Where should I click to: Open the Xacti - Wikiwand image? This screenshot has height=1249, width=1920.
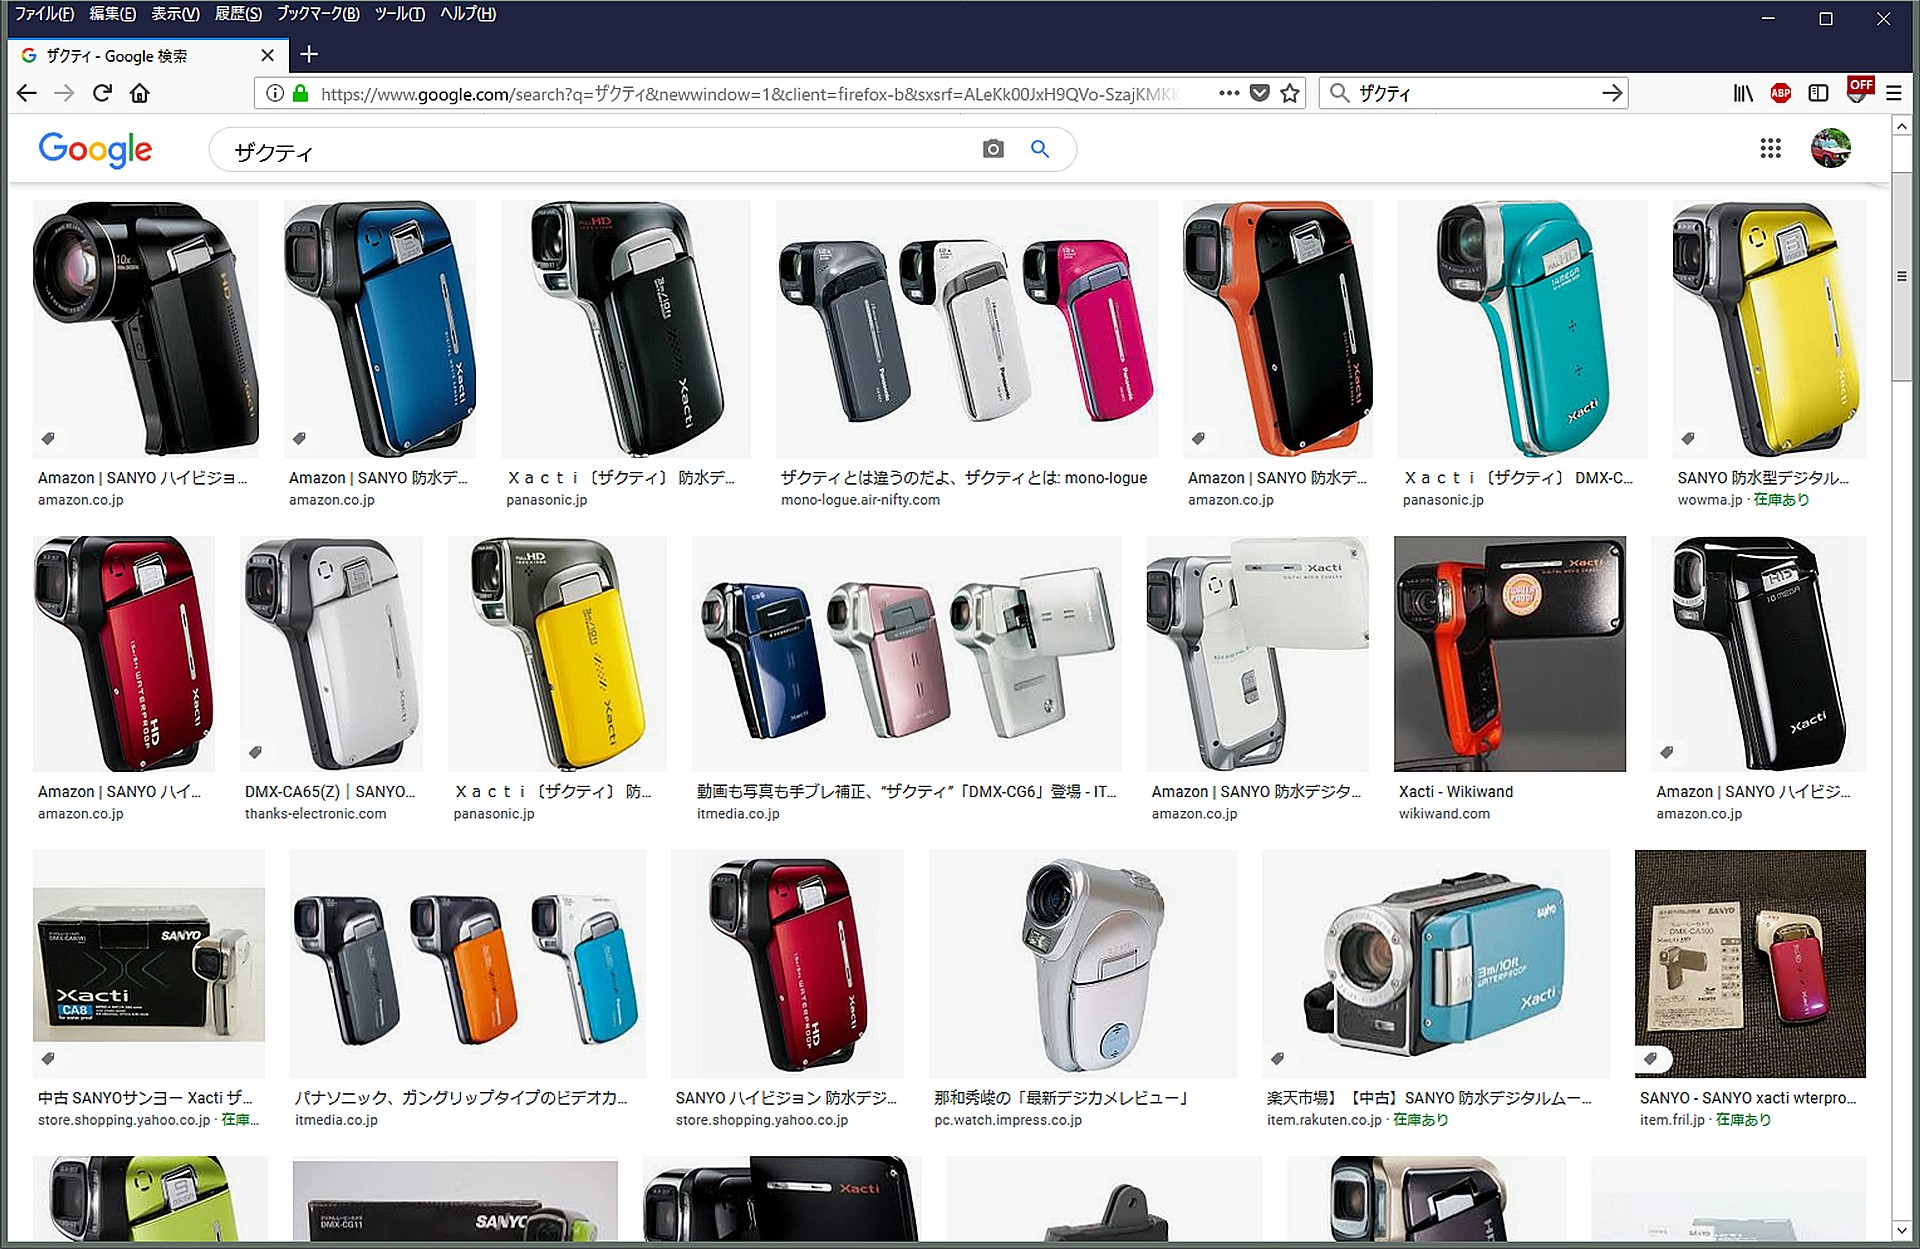point(1510,654)
